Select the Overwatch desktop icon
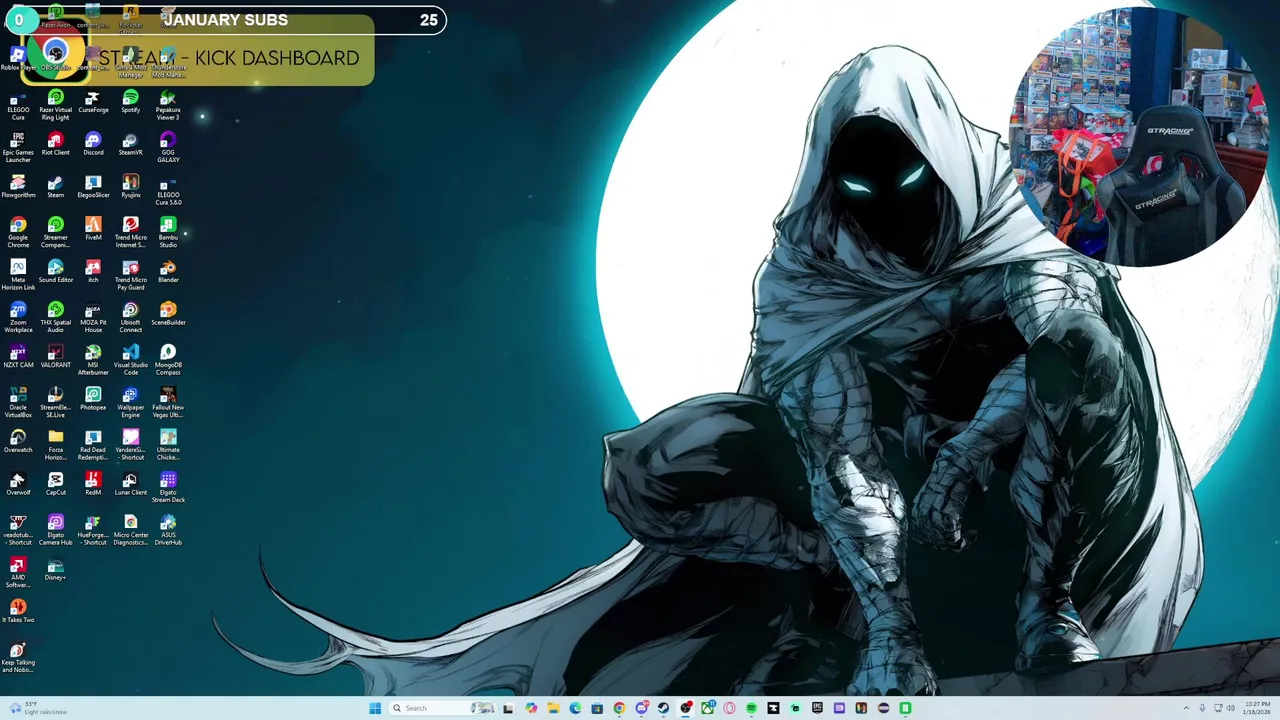The height and width of the screenshot is (720, 1280). (18, 442)
